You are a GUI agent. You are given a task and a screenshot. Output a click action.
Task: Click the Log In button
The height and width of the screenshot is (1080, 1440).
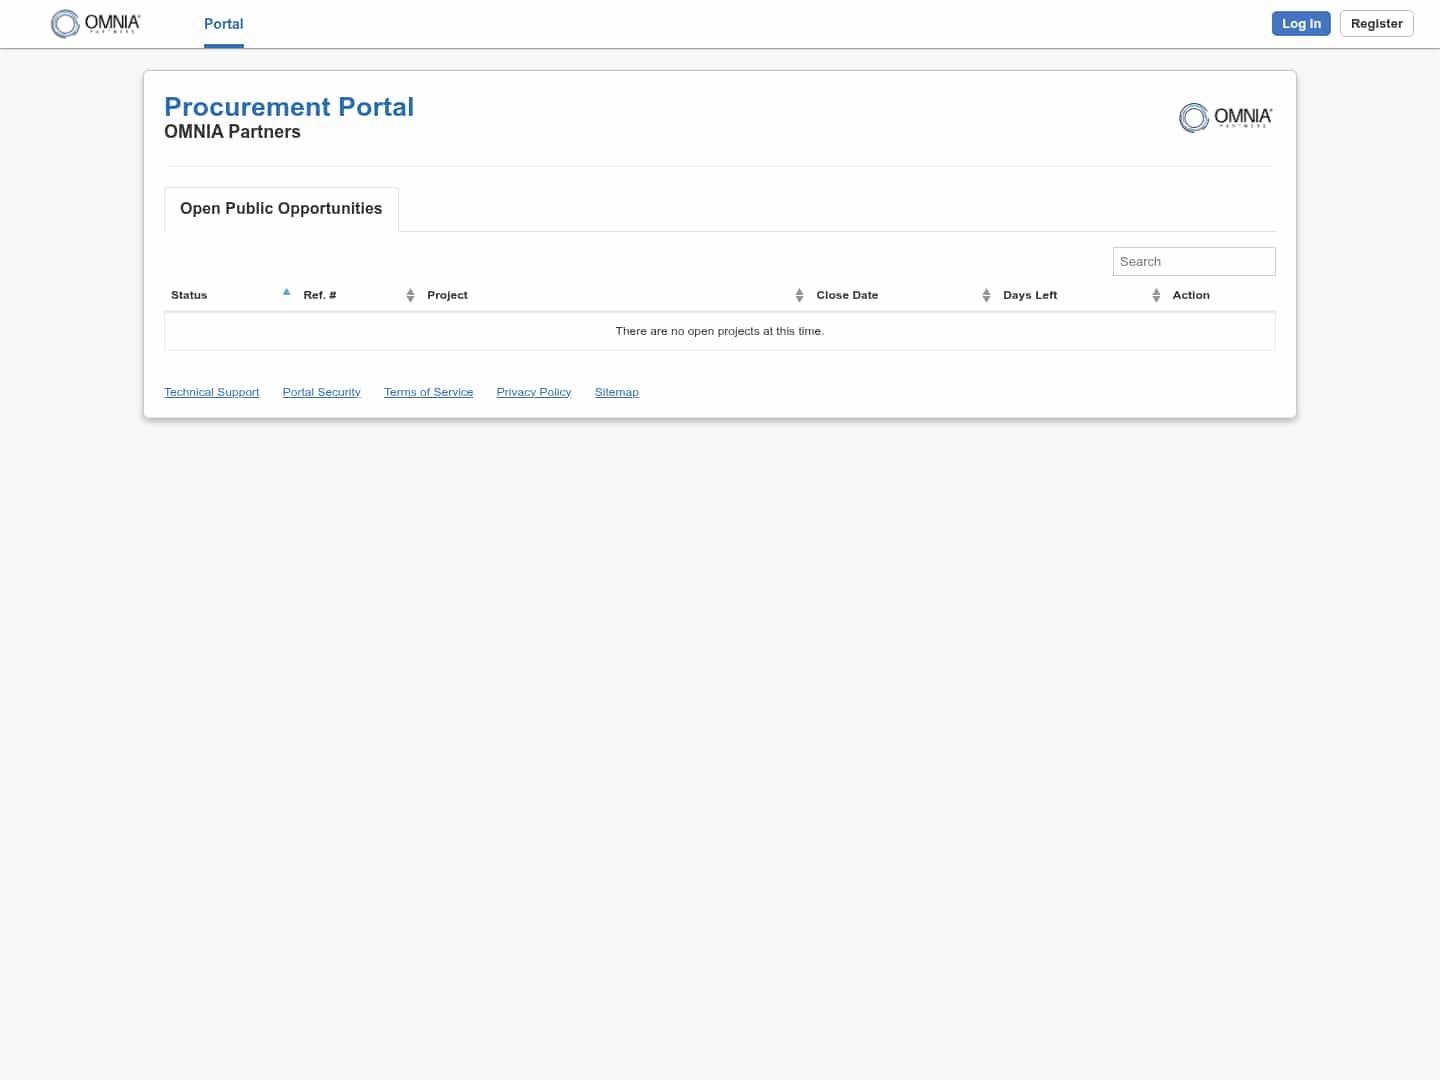1301,24
